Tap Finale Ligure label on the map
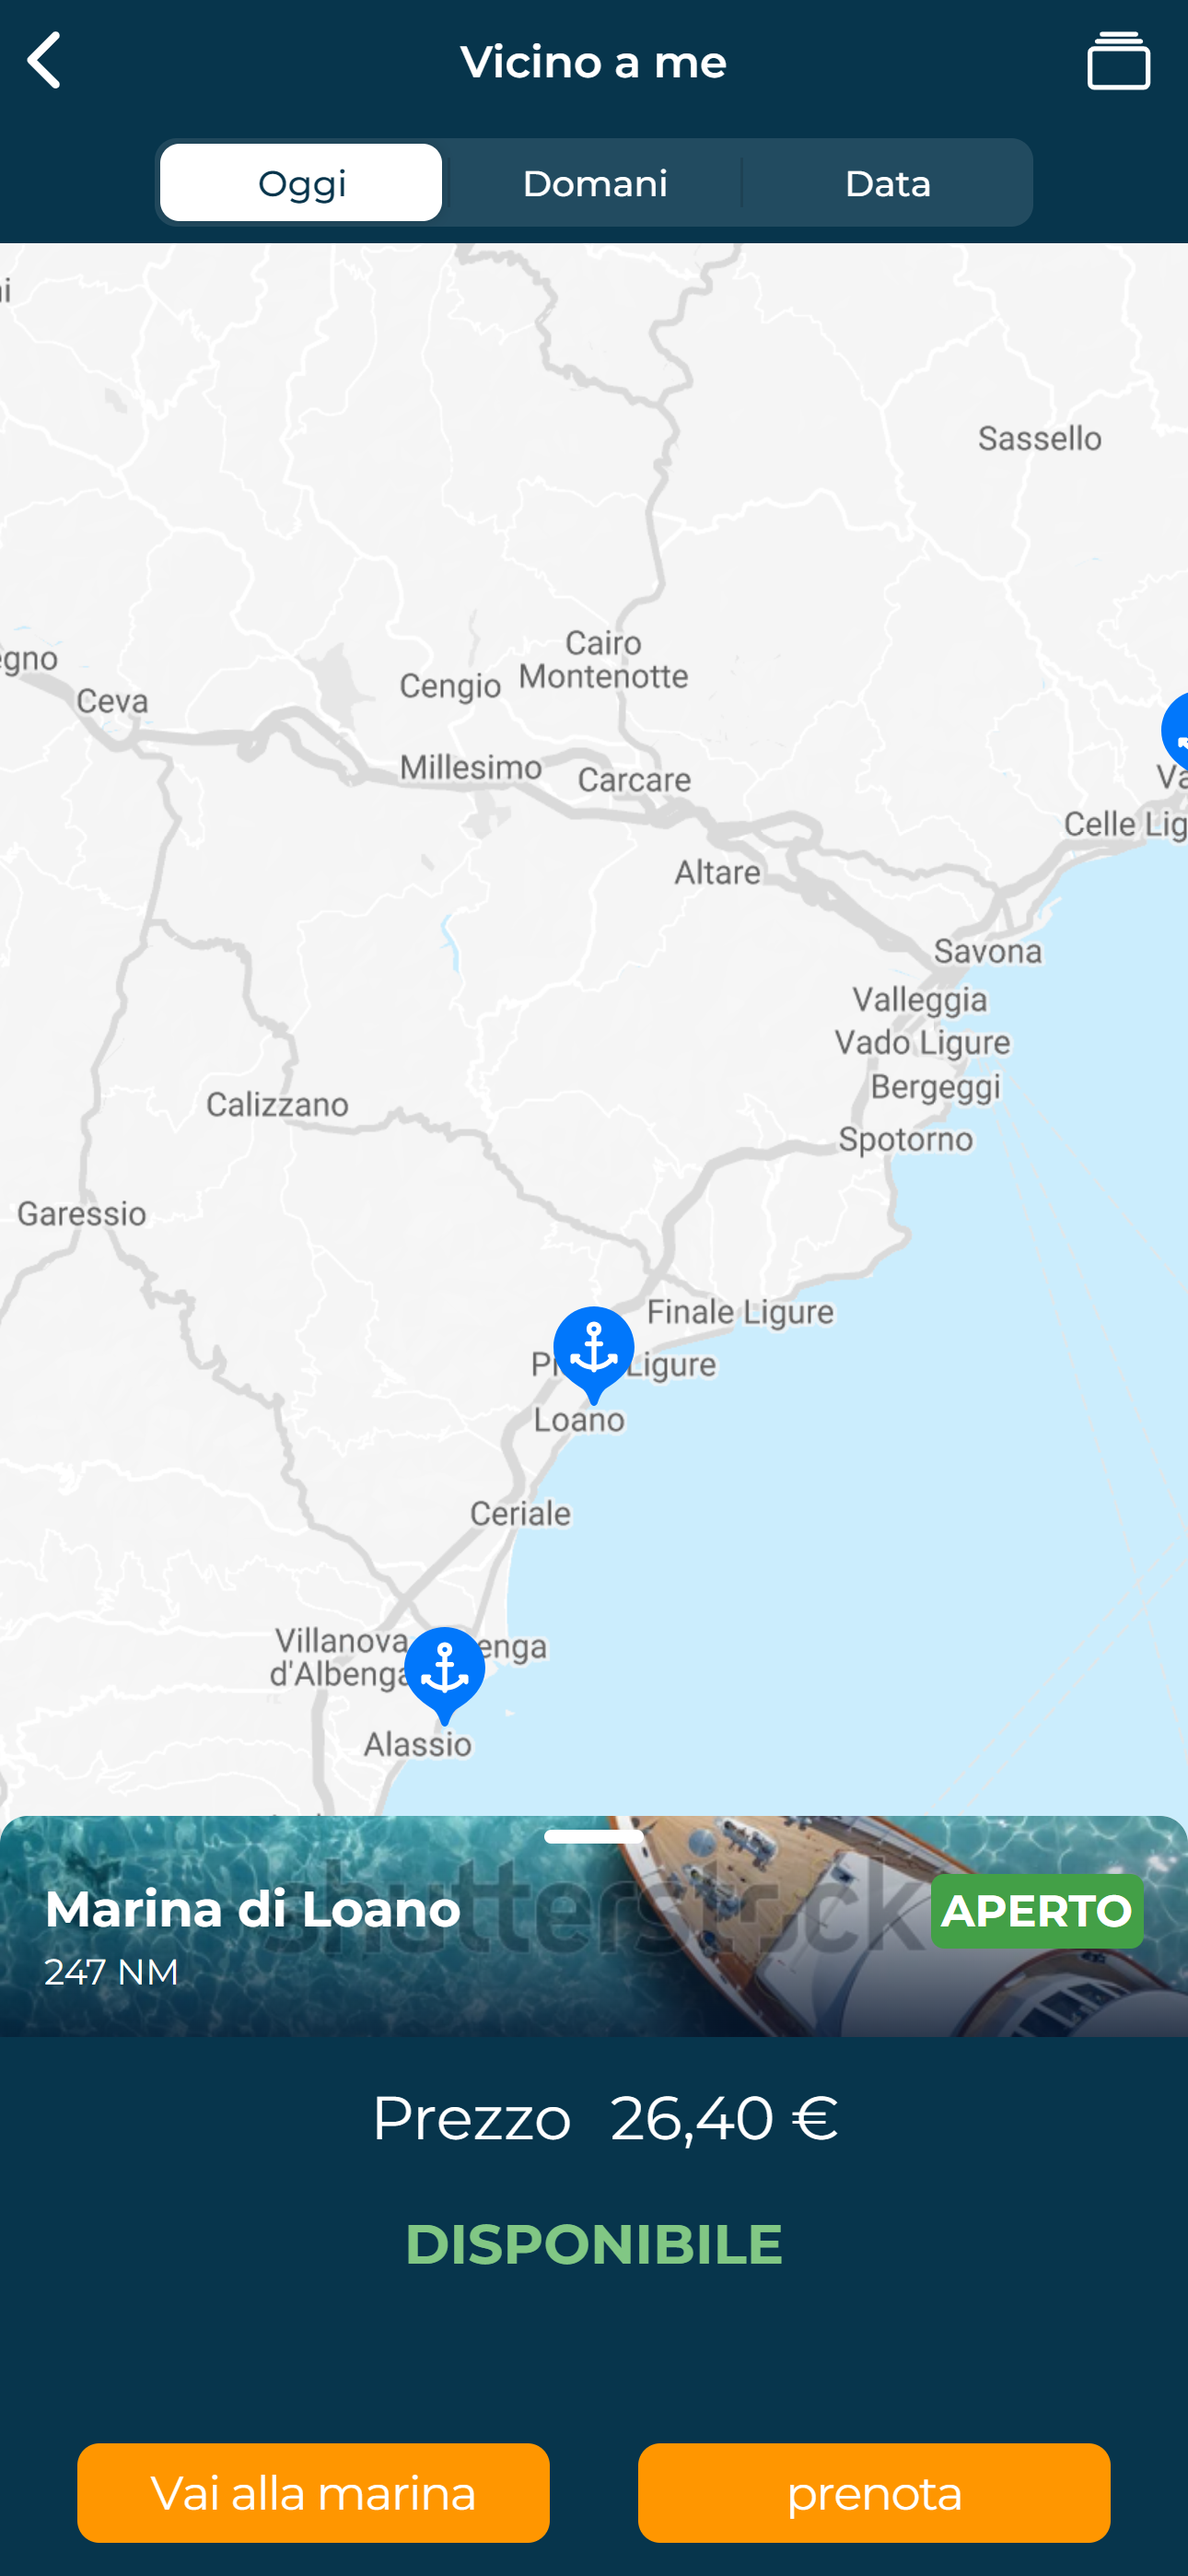 point(740,1312)
